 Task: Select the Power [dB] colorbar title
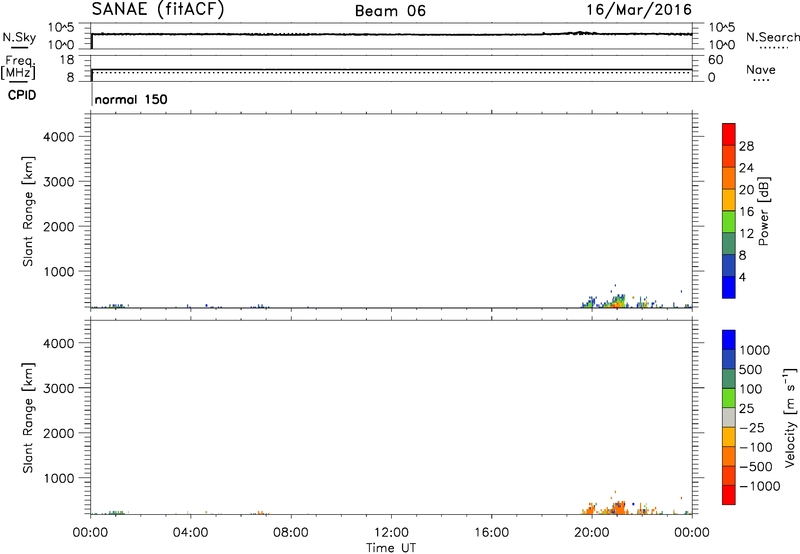(763, 211)
